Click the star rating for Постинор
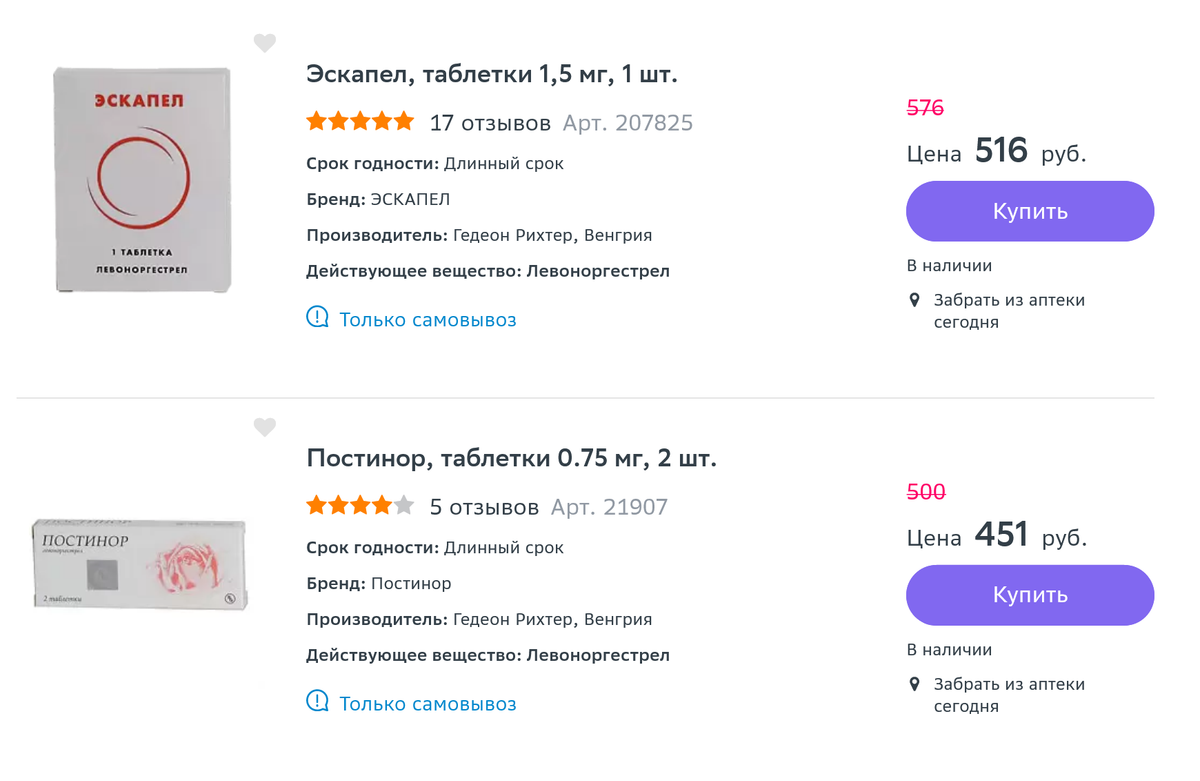The image size is (1200, 781). [x=360, y=506]
